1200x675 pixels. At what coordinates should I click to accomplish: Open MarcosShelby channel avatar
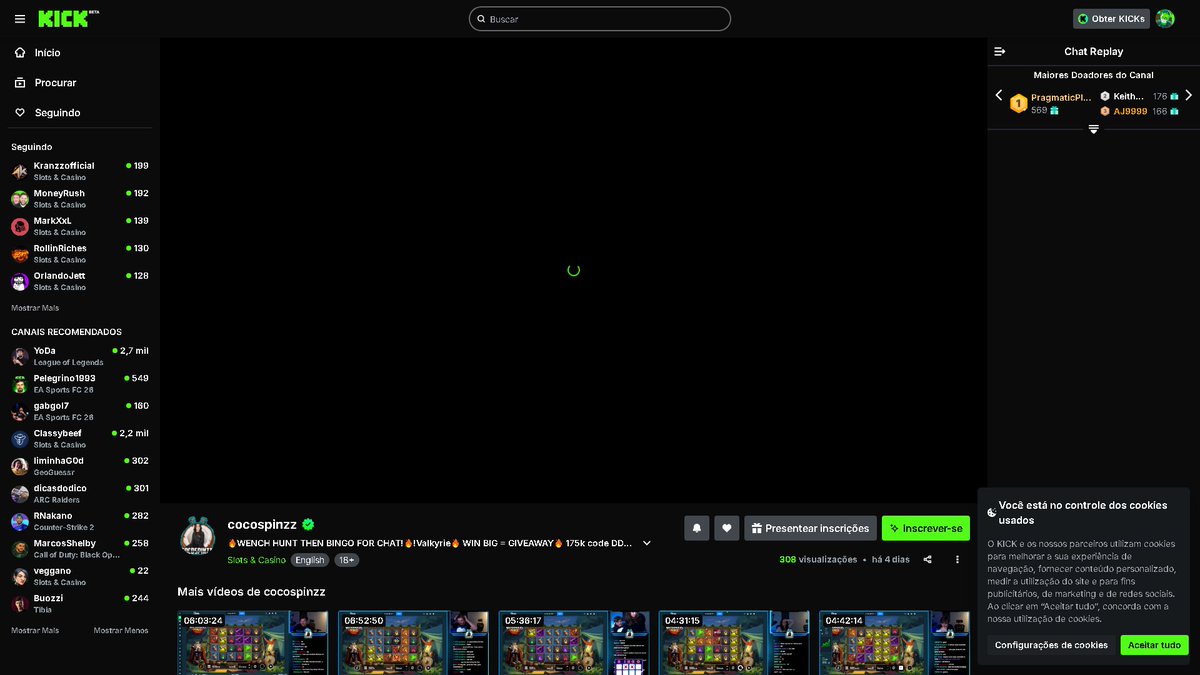point(20,549)
